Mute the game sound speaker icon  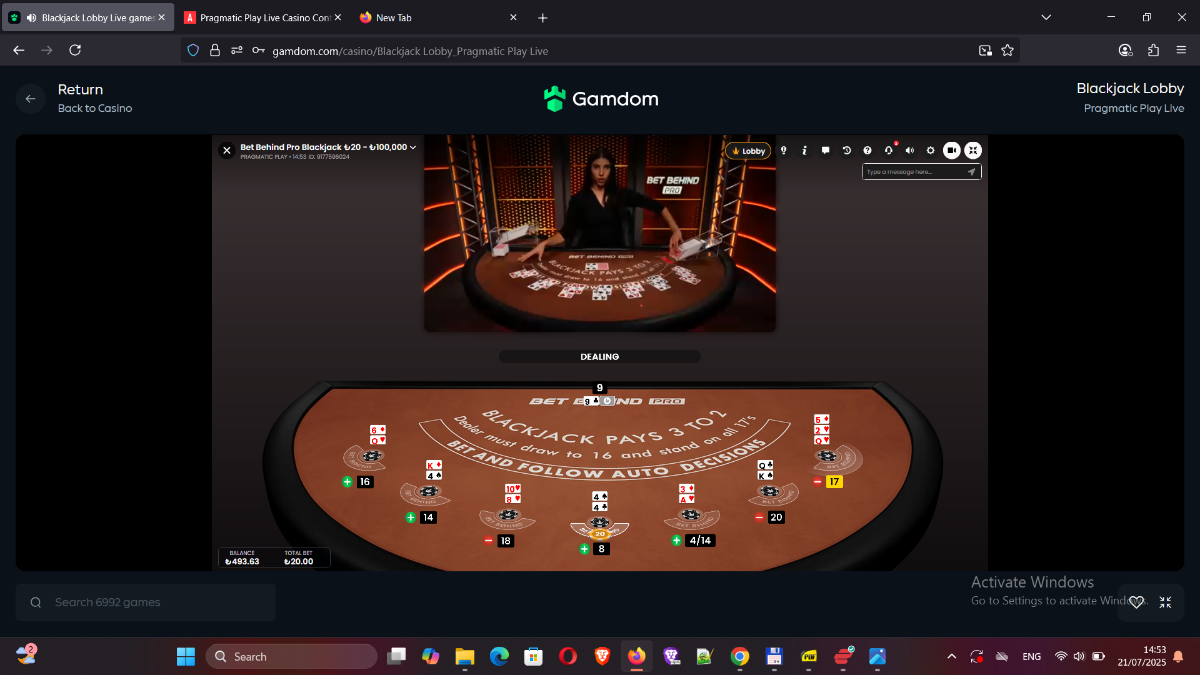click(x=909, y=151)
